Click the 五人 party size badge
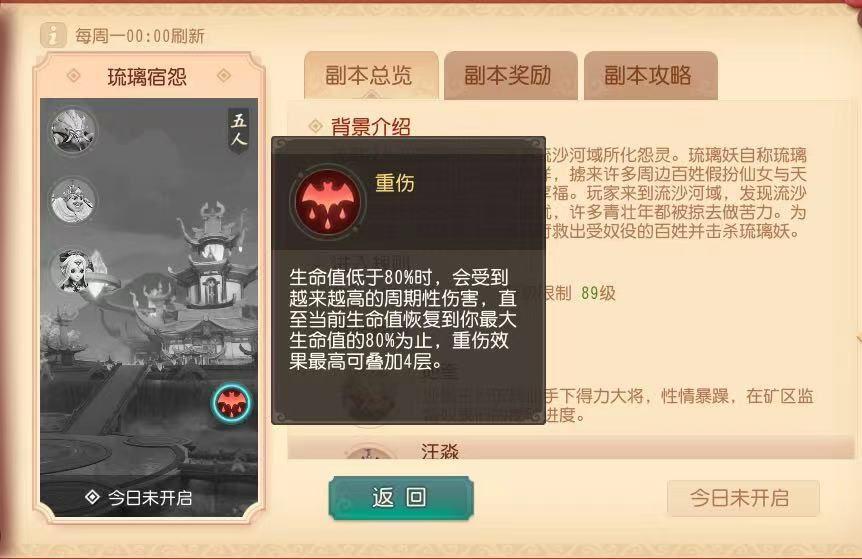This screenshot has width=862, height=559. pos(238,129)
